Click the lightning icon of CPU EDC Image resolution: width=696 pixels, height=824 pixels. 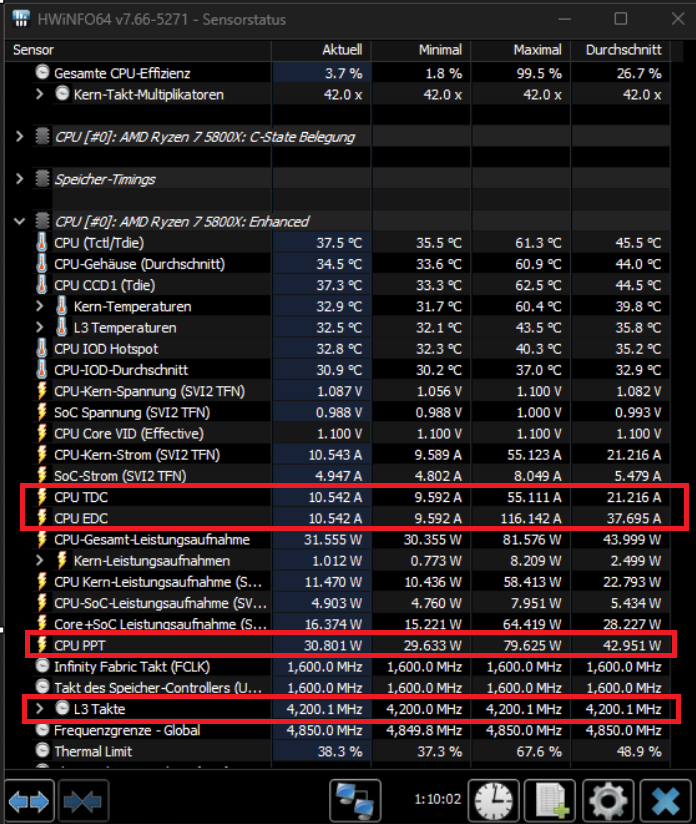(x=42, y=518)
